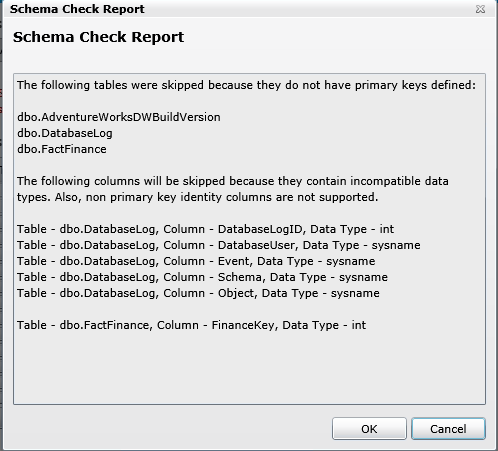Click the Event column name
The height and width of the screenshot is (451, 498).
(x=233, y=261)
